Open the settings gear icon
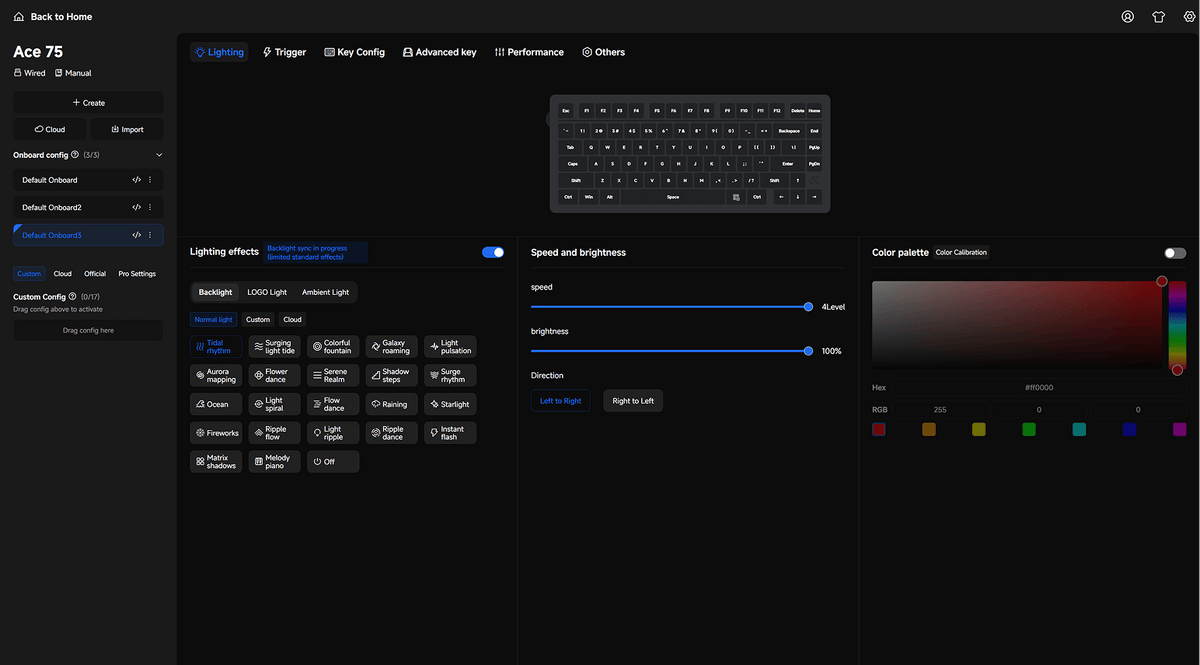This screenshot has height=665, width=1200. [1189, 17]
